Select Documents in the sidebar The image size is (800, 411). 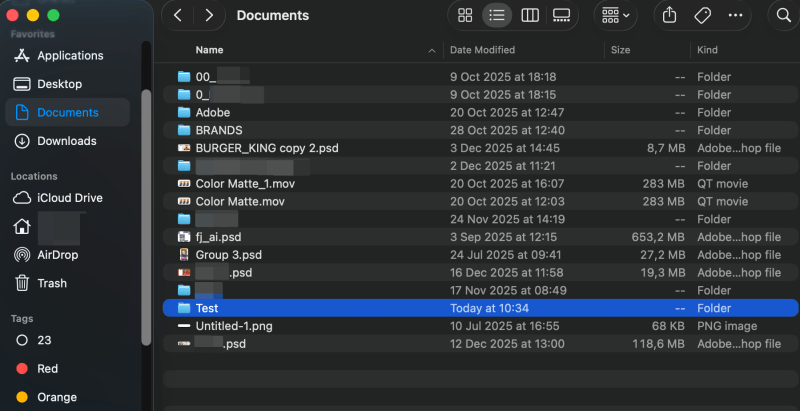click(x=67, y=112)
